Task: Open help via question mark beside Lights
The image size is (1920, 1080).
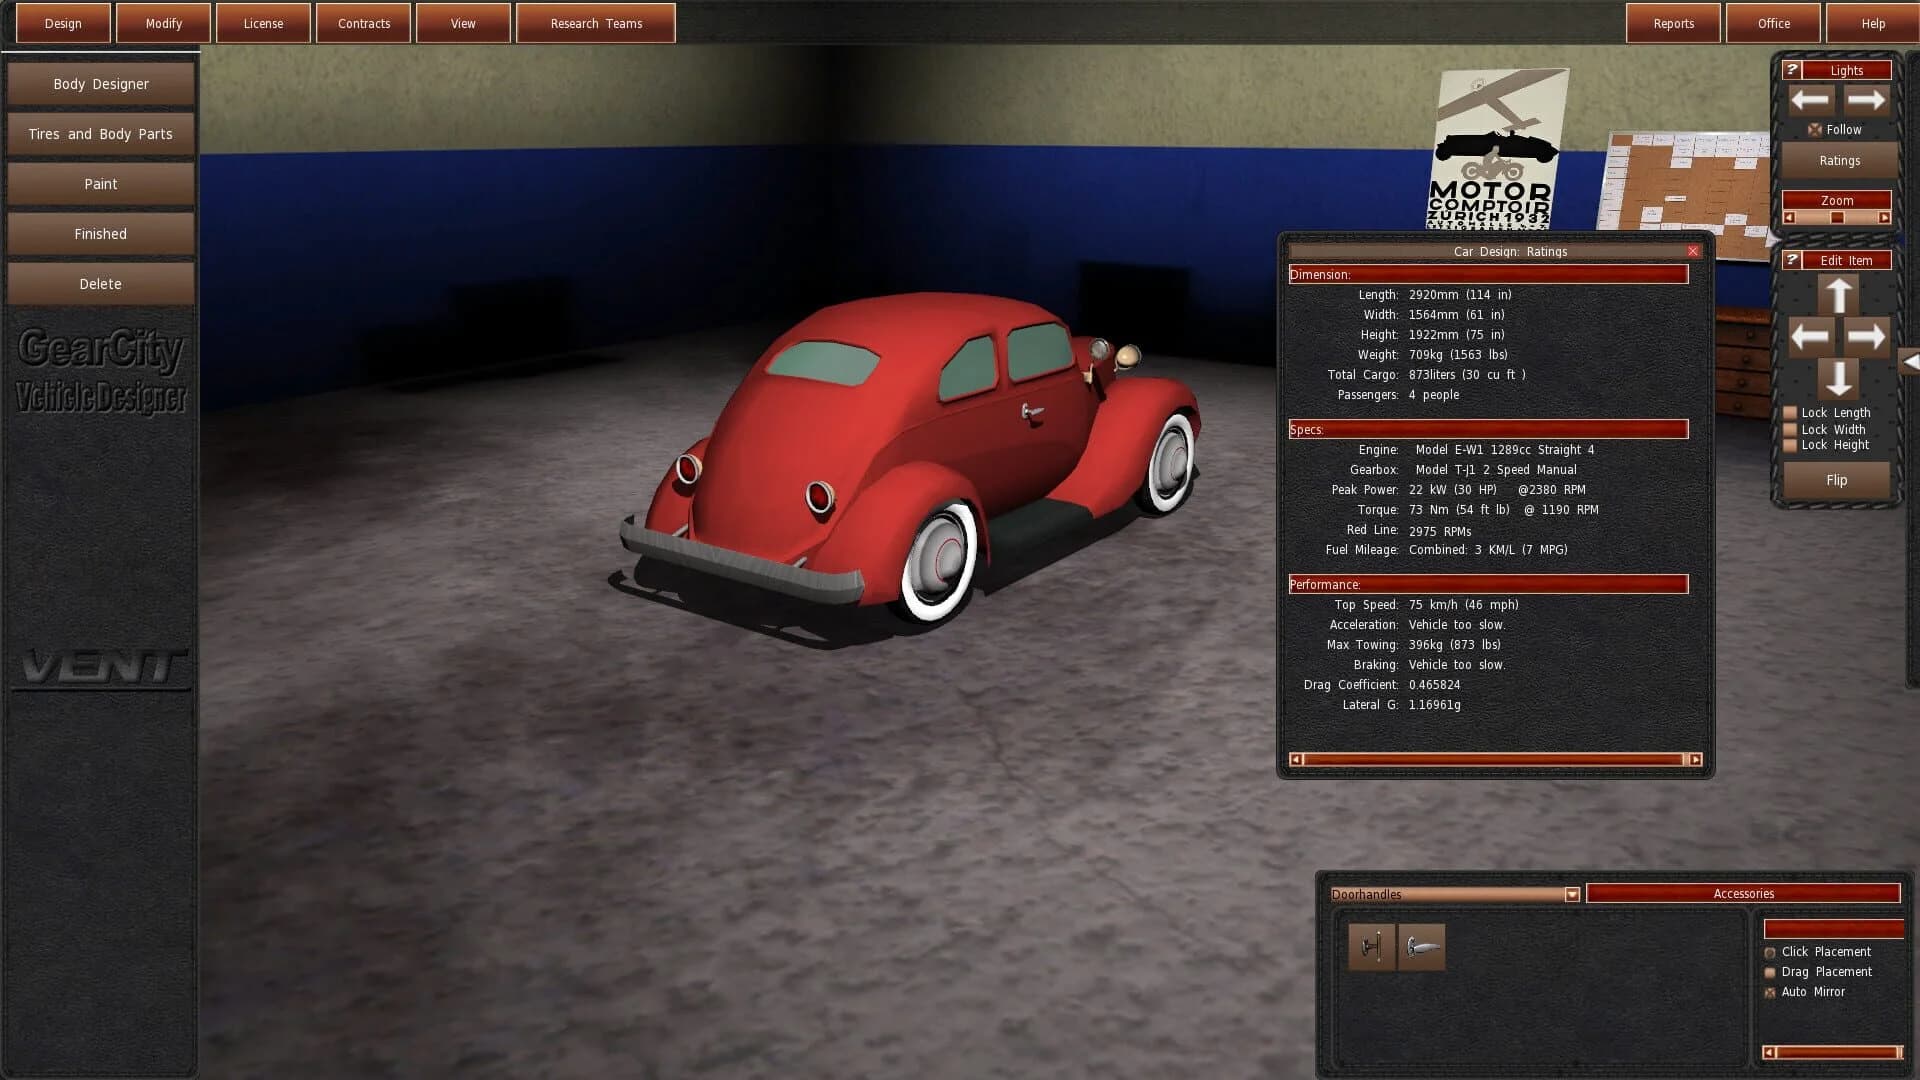Action: click(1793, 69)
